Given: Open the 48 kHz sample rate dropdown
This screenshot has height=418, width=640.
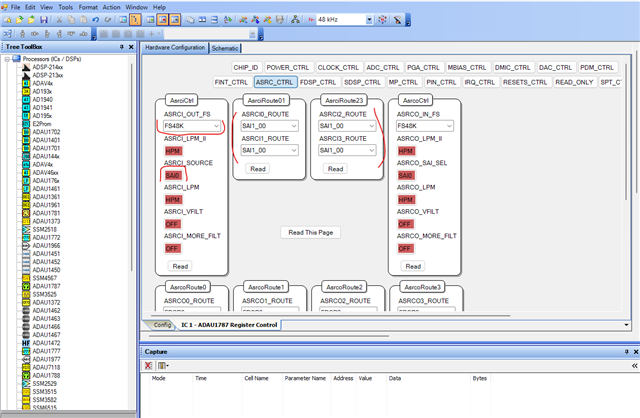Looking at the screenshot, I should tap(369, 20).
